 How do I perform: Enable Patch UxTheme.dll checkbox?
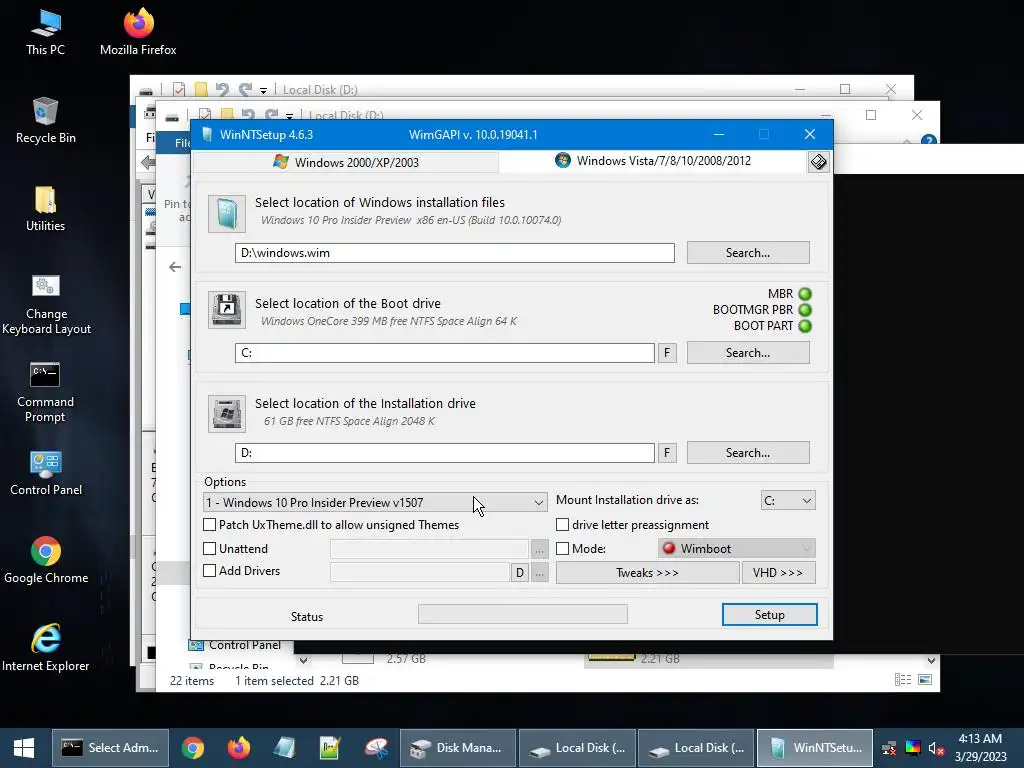click(x=210, y=524)
